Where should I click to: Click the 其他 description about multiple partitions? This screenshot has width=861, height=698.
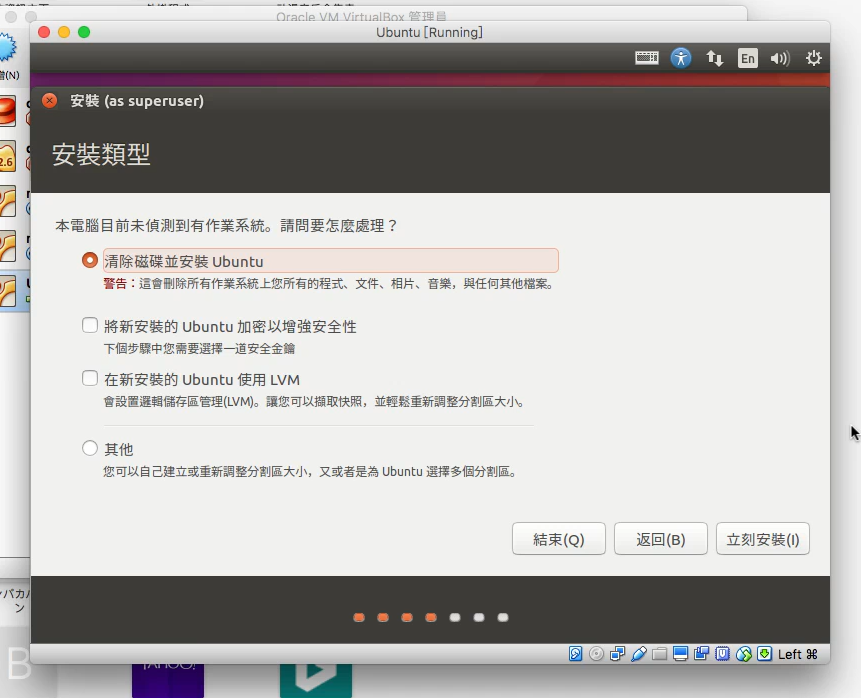310,472
